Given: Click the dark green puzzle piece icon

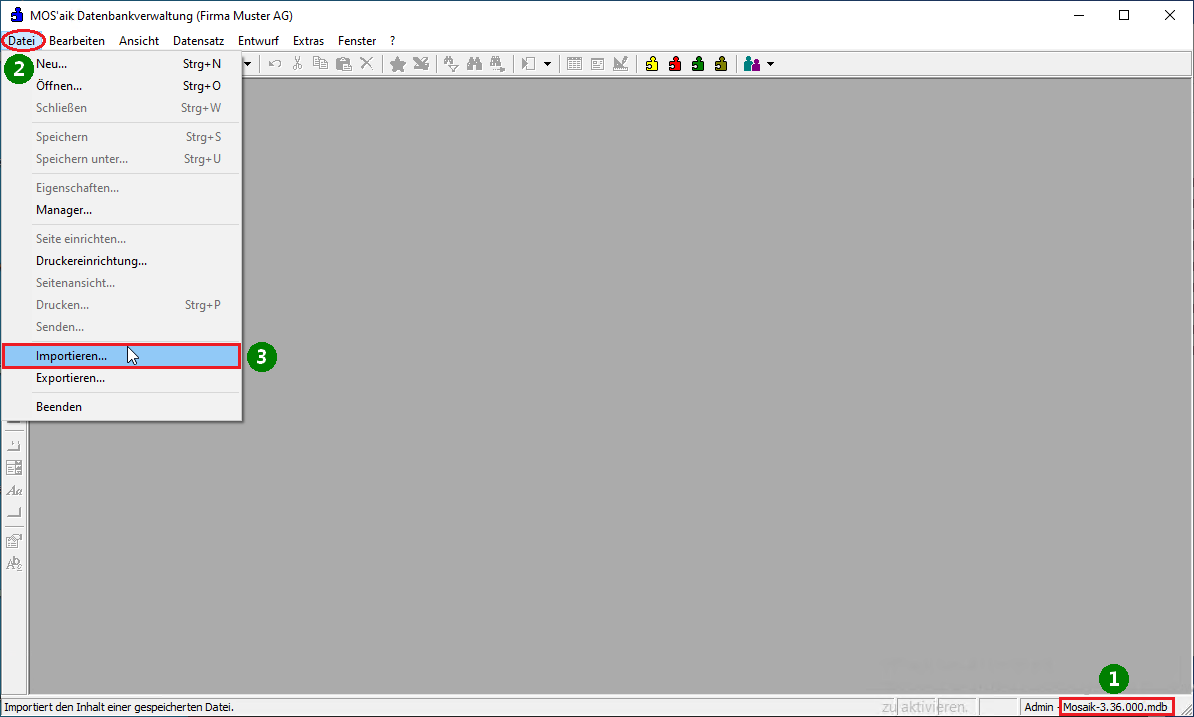Looking at the screenshot, I should [698, 64].
